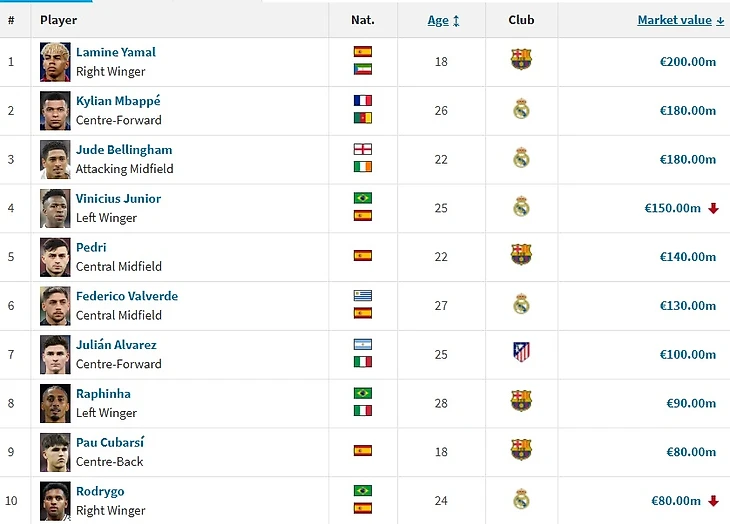Open Federico Valverde's profile link
The image size is (730, 524).
pos(127,296)
